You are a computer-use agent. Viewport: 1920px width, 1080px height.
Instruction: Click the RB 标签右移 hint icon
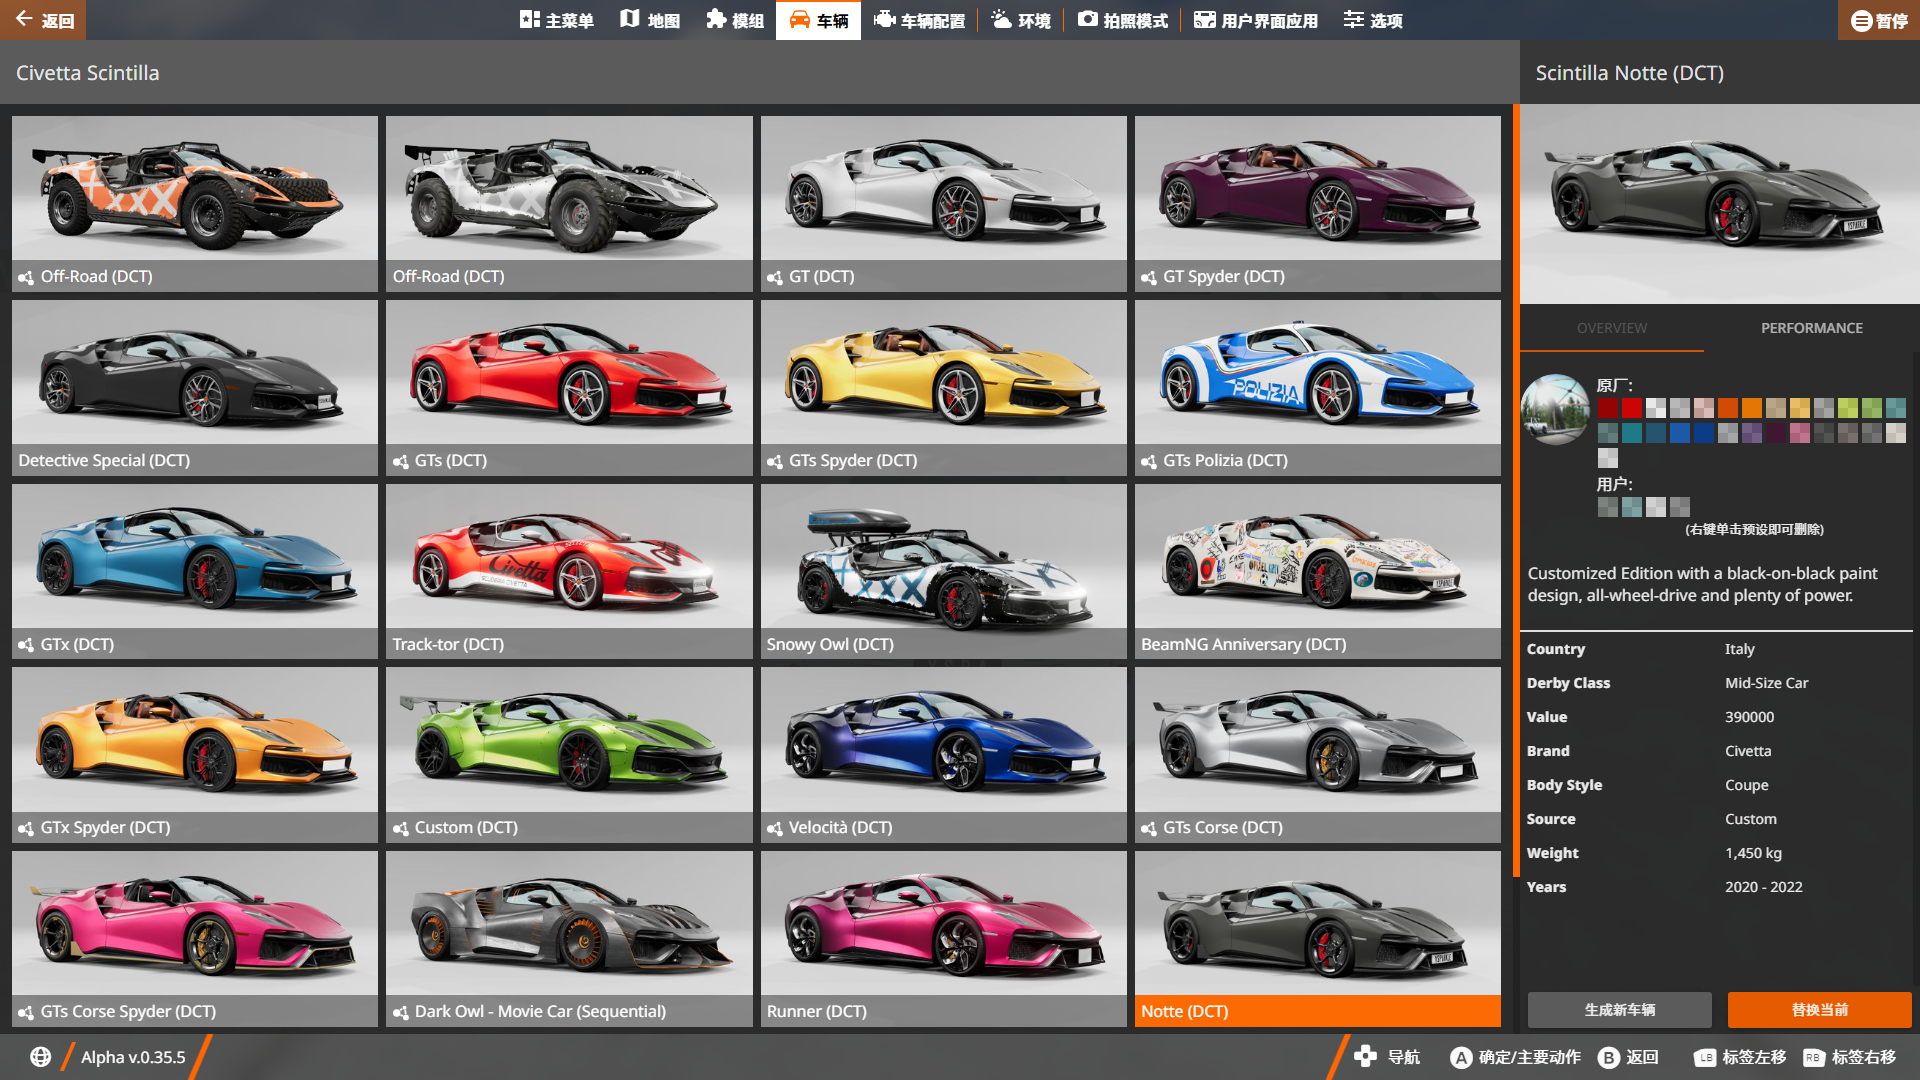[x=1814, y=1057]
